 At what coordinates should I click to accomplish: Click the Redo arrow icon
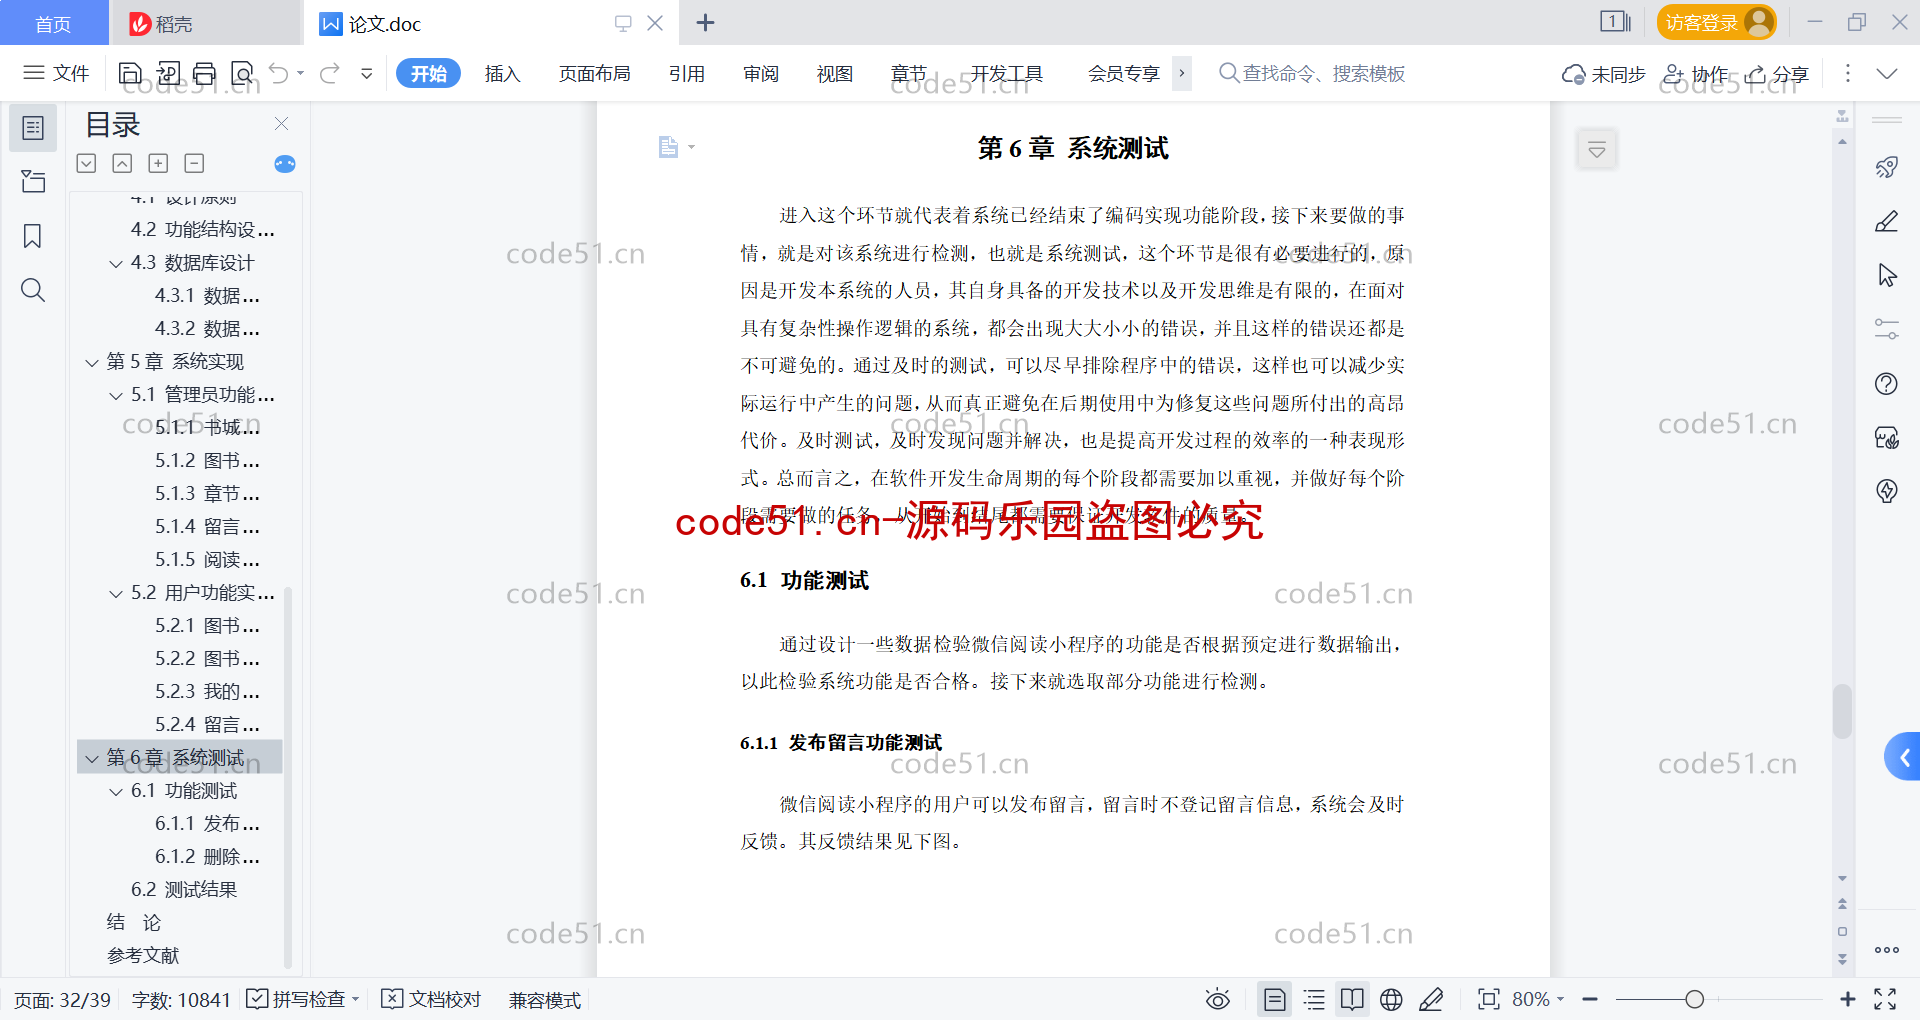[330, 73]
